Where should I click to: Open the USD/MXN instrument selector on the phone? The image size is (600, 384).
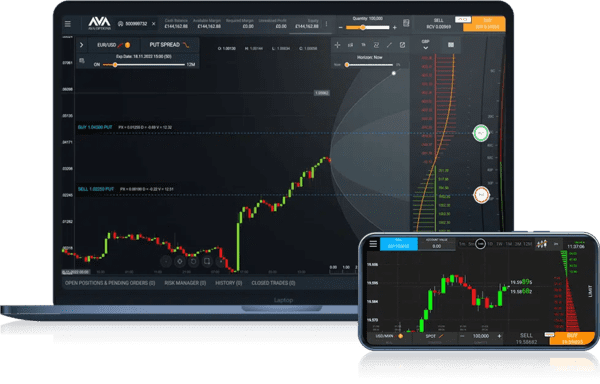coord(389,337)
